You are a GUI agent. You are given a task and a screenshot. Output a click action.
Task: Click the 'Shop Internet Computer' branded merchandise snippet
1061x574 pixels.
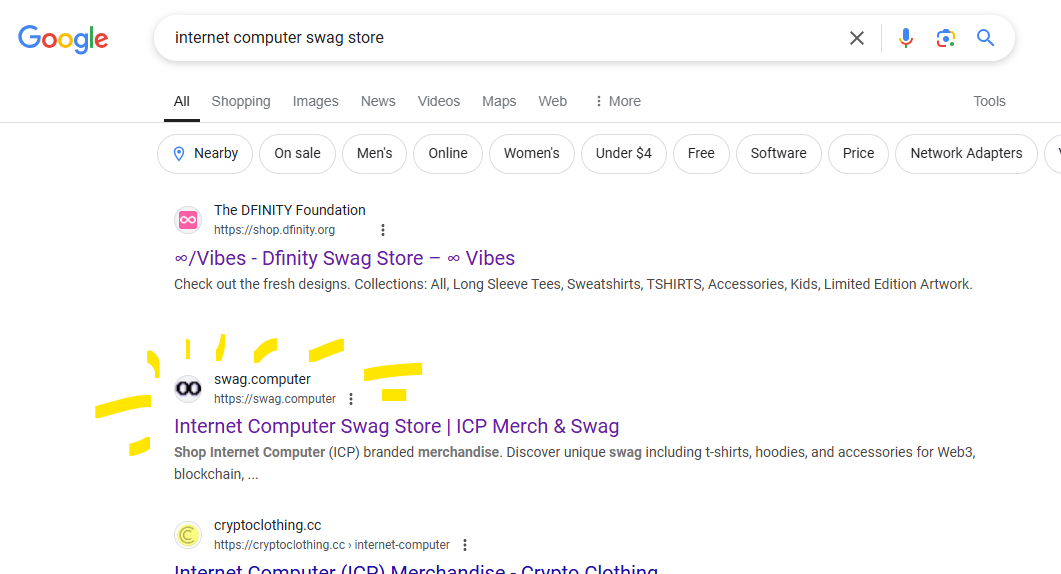[x=574, y=463]
